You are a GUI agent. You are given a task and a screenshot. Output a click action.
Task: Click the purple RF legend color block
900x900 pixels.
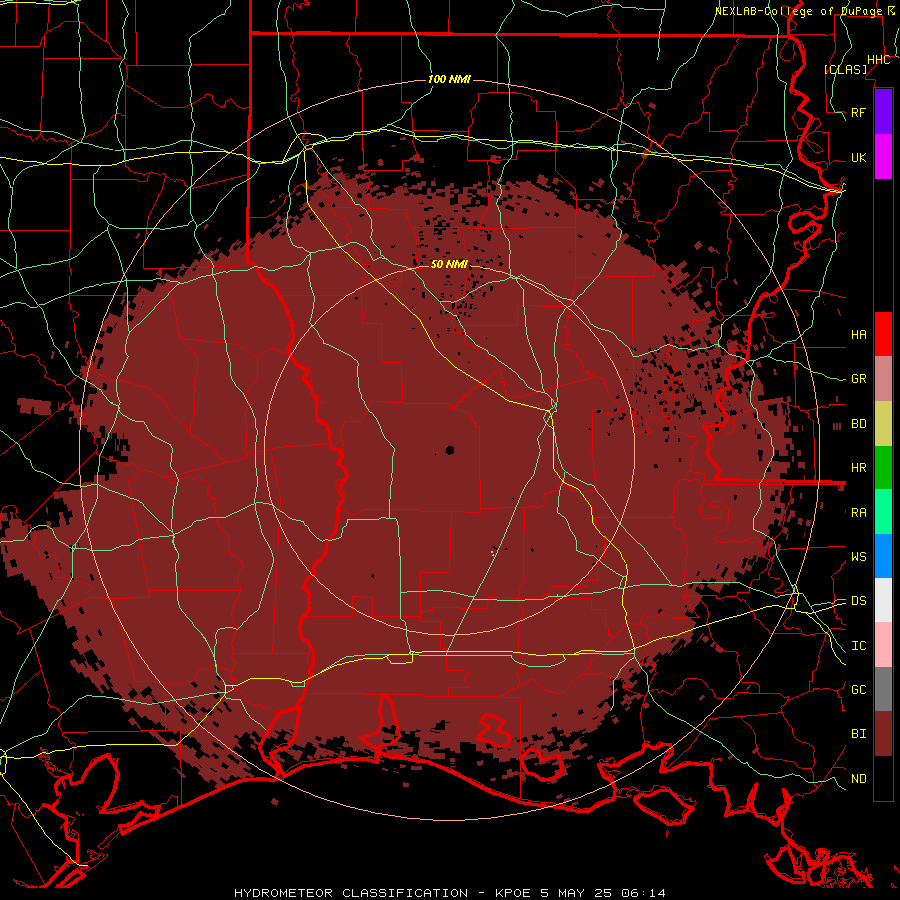click(x=883, y=112)
